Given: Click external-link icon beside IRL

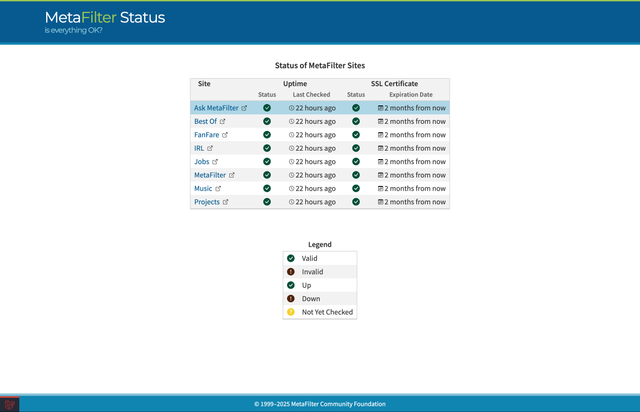Looking at the screenshot, I should 210,148.
